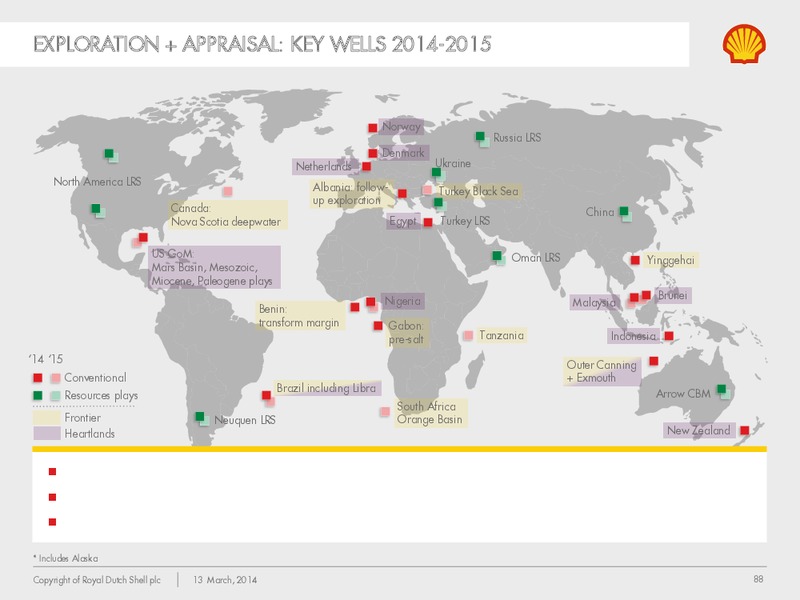The height and width of the screenshot is (600, 800).
Task: Click the '13 March, 2014' date
Action: 225,580
